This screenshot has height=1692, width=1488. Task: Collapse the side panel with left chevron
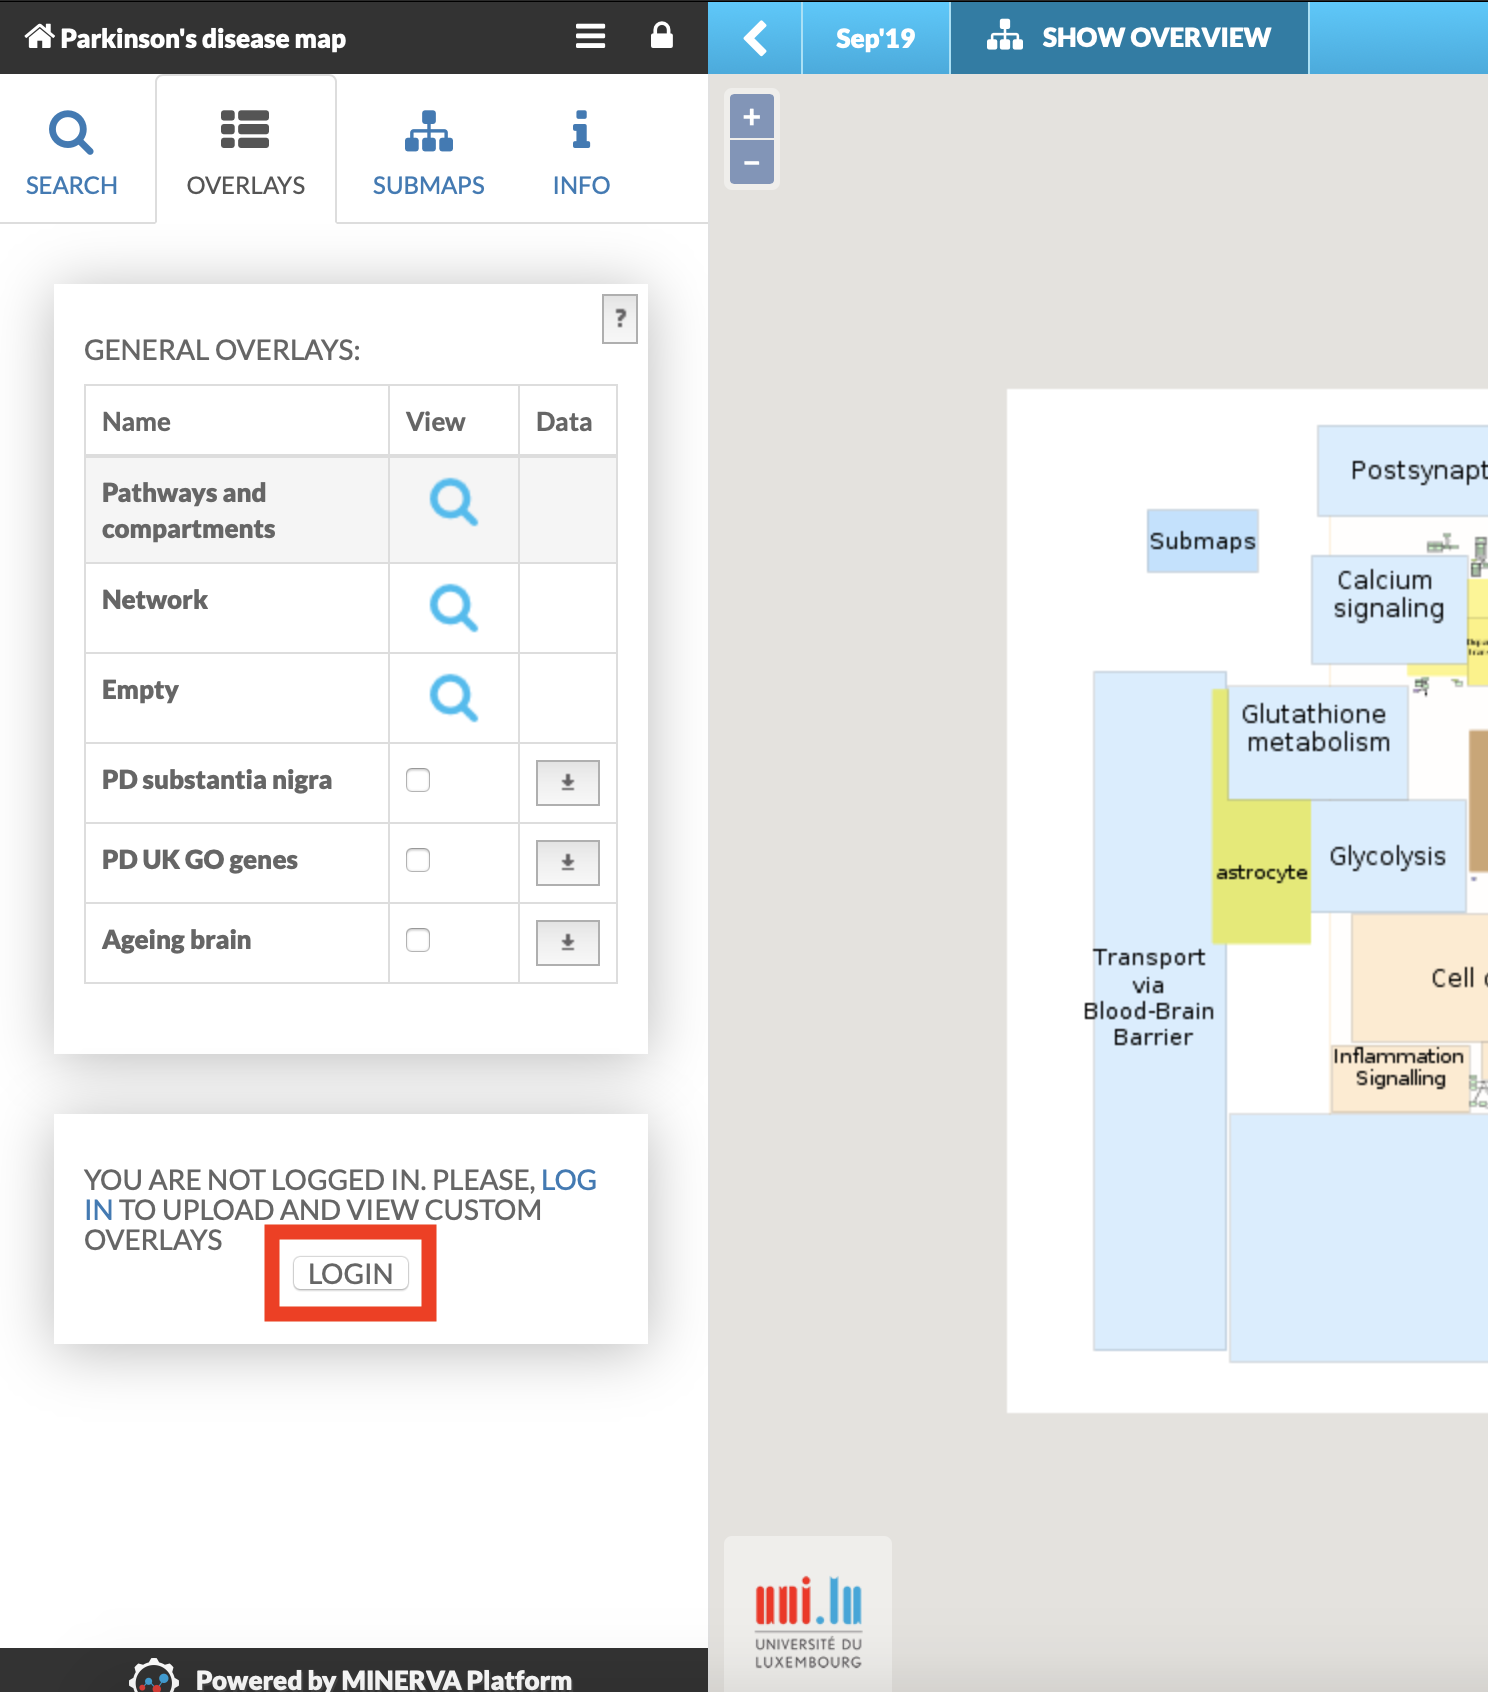[755, 38]
